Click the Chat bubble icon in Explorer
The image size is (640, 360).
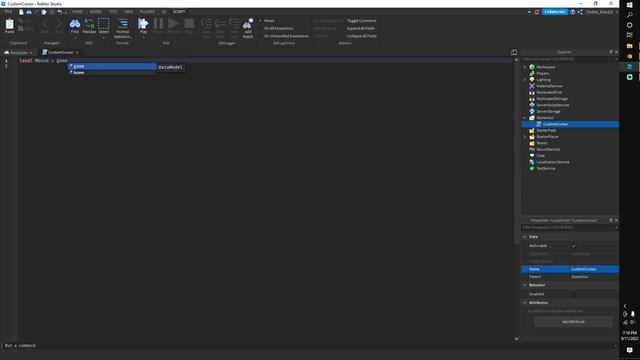(x=532, y=156)
